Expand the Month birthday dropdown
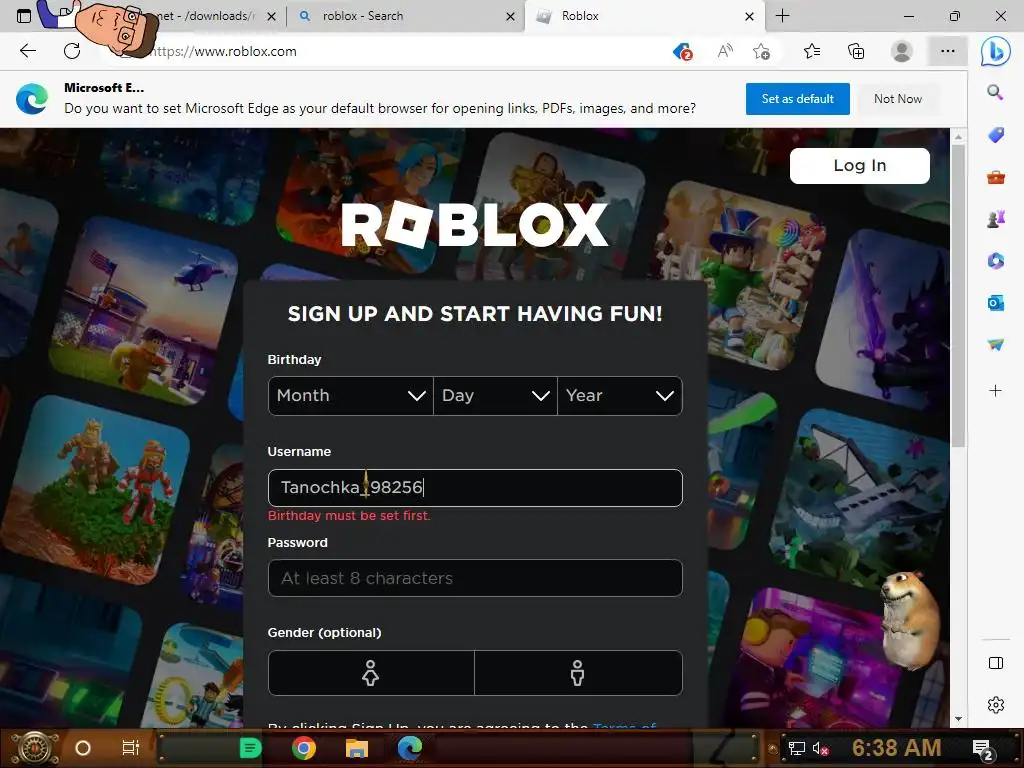The height and width of the screenshot is (768, 1024). [351, 396]
